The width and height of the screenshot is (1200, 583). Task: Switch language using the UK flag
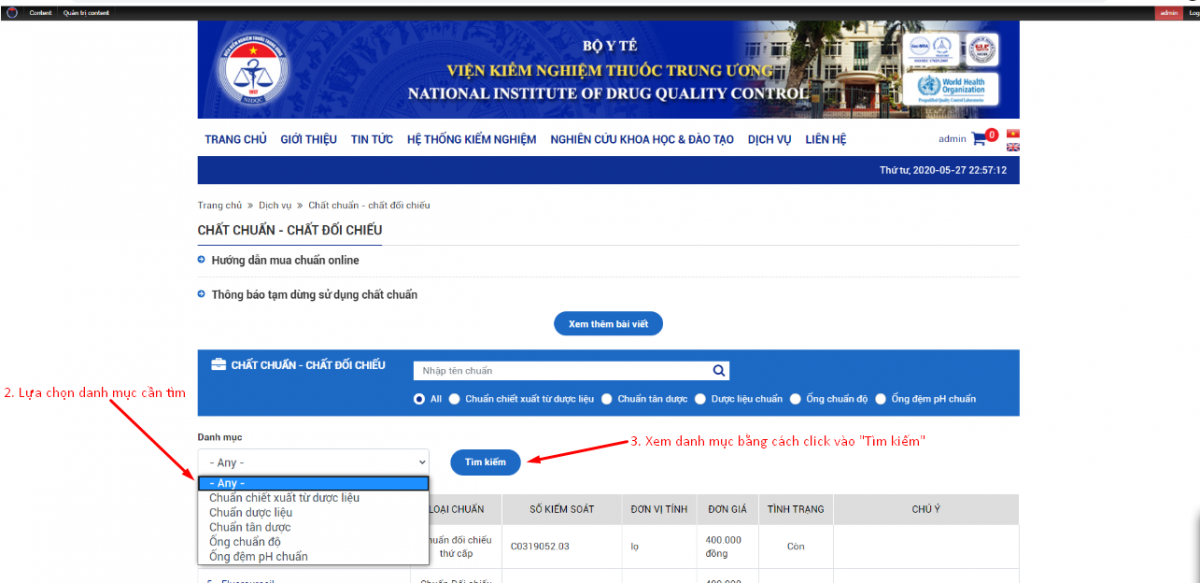[1013, 147]
